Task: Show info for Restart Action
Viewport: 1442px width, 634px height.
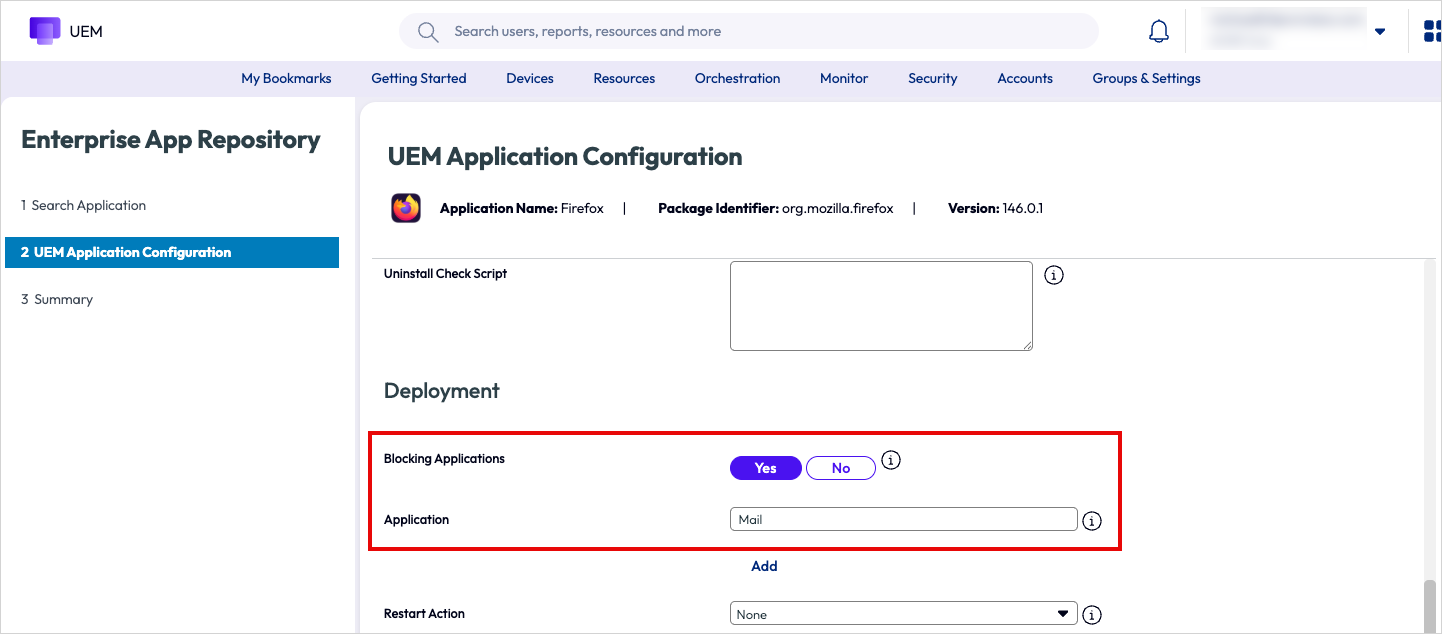Action: point(1092,615)
